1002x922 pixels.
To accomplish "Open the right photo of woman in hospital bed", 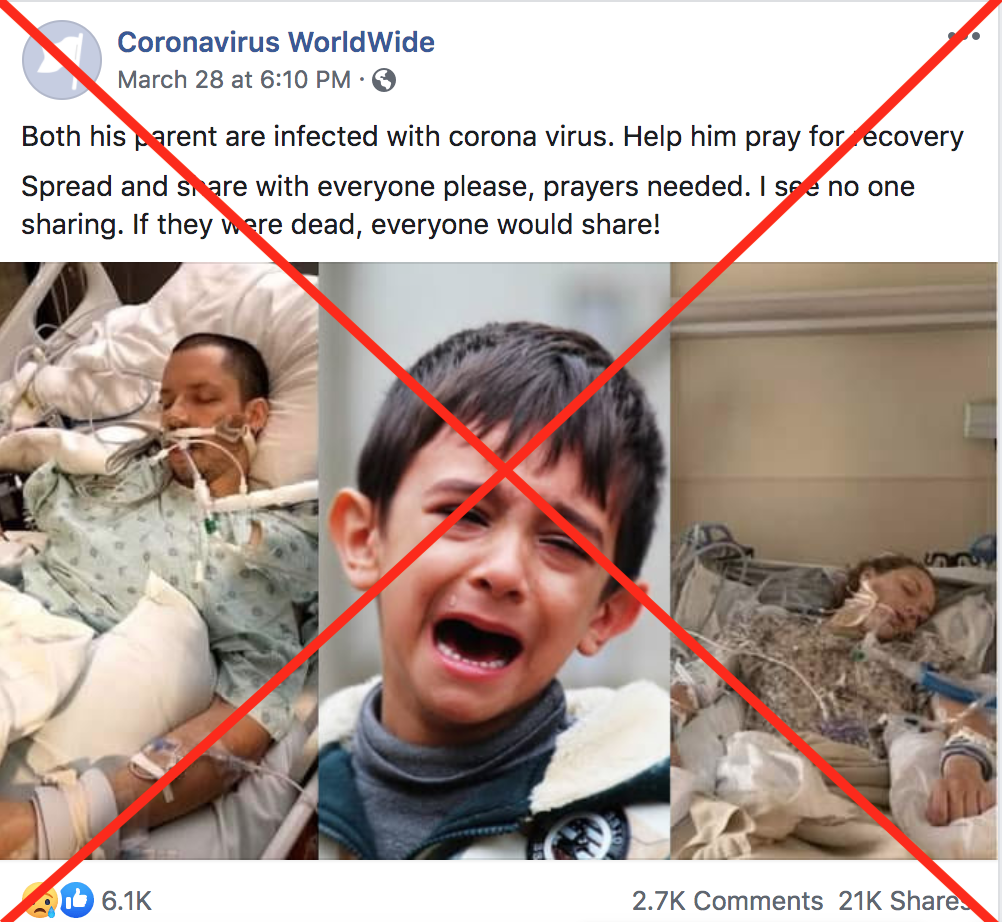I will click(x=833, y=560).
